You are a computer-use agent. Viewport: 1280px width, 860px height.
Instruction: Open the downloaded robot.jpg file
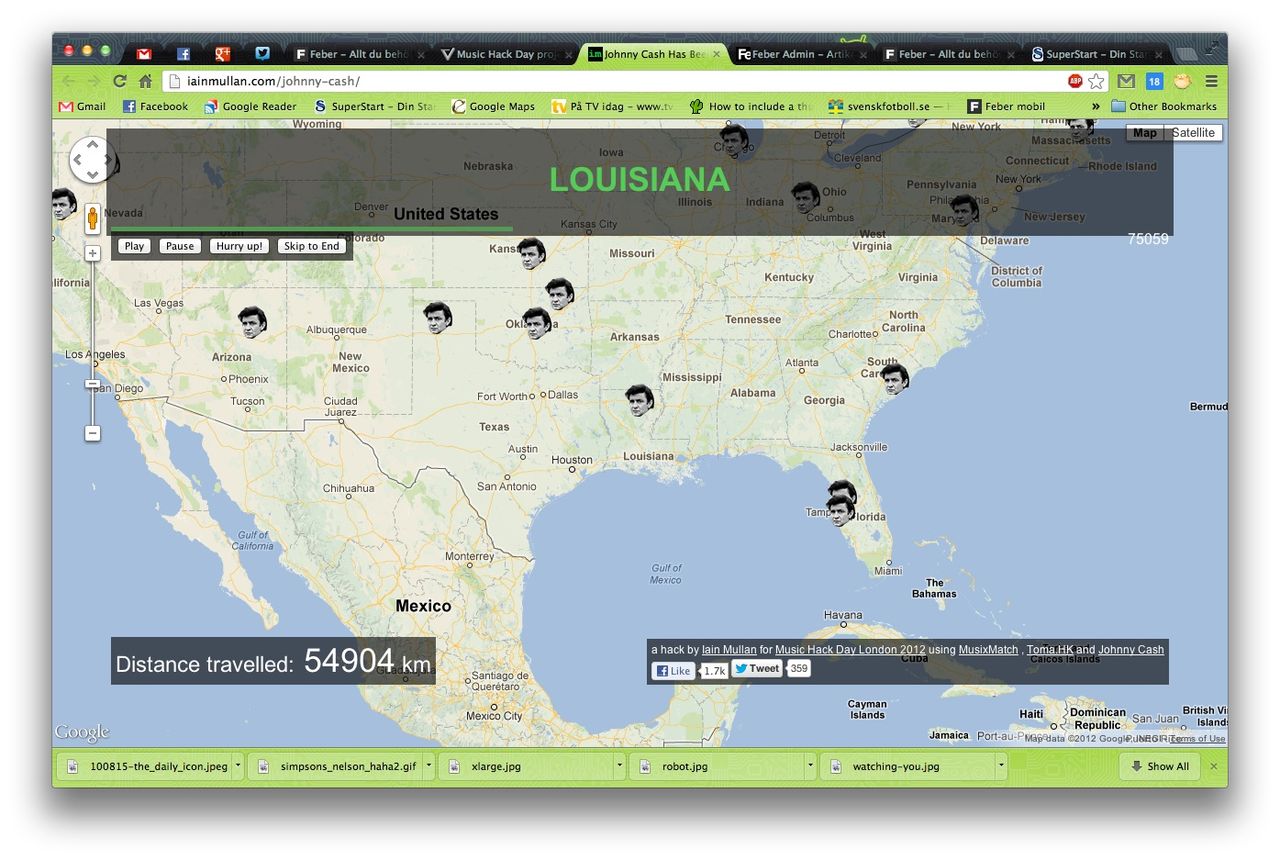tap(716, 767)
